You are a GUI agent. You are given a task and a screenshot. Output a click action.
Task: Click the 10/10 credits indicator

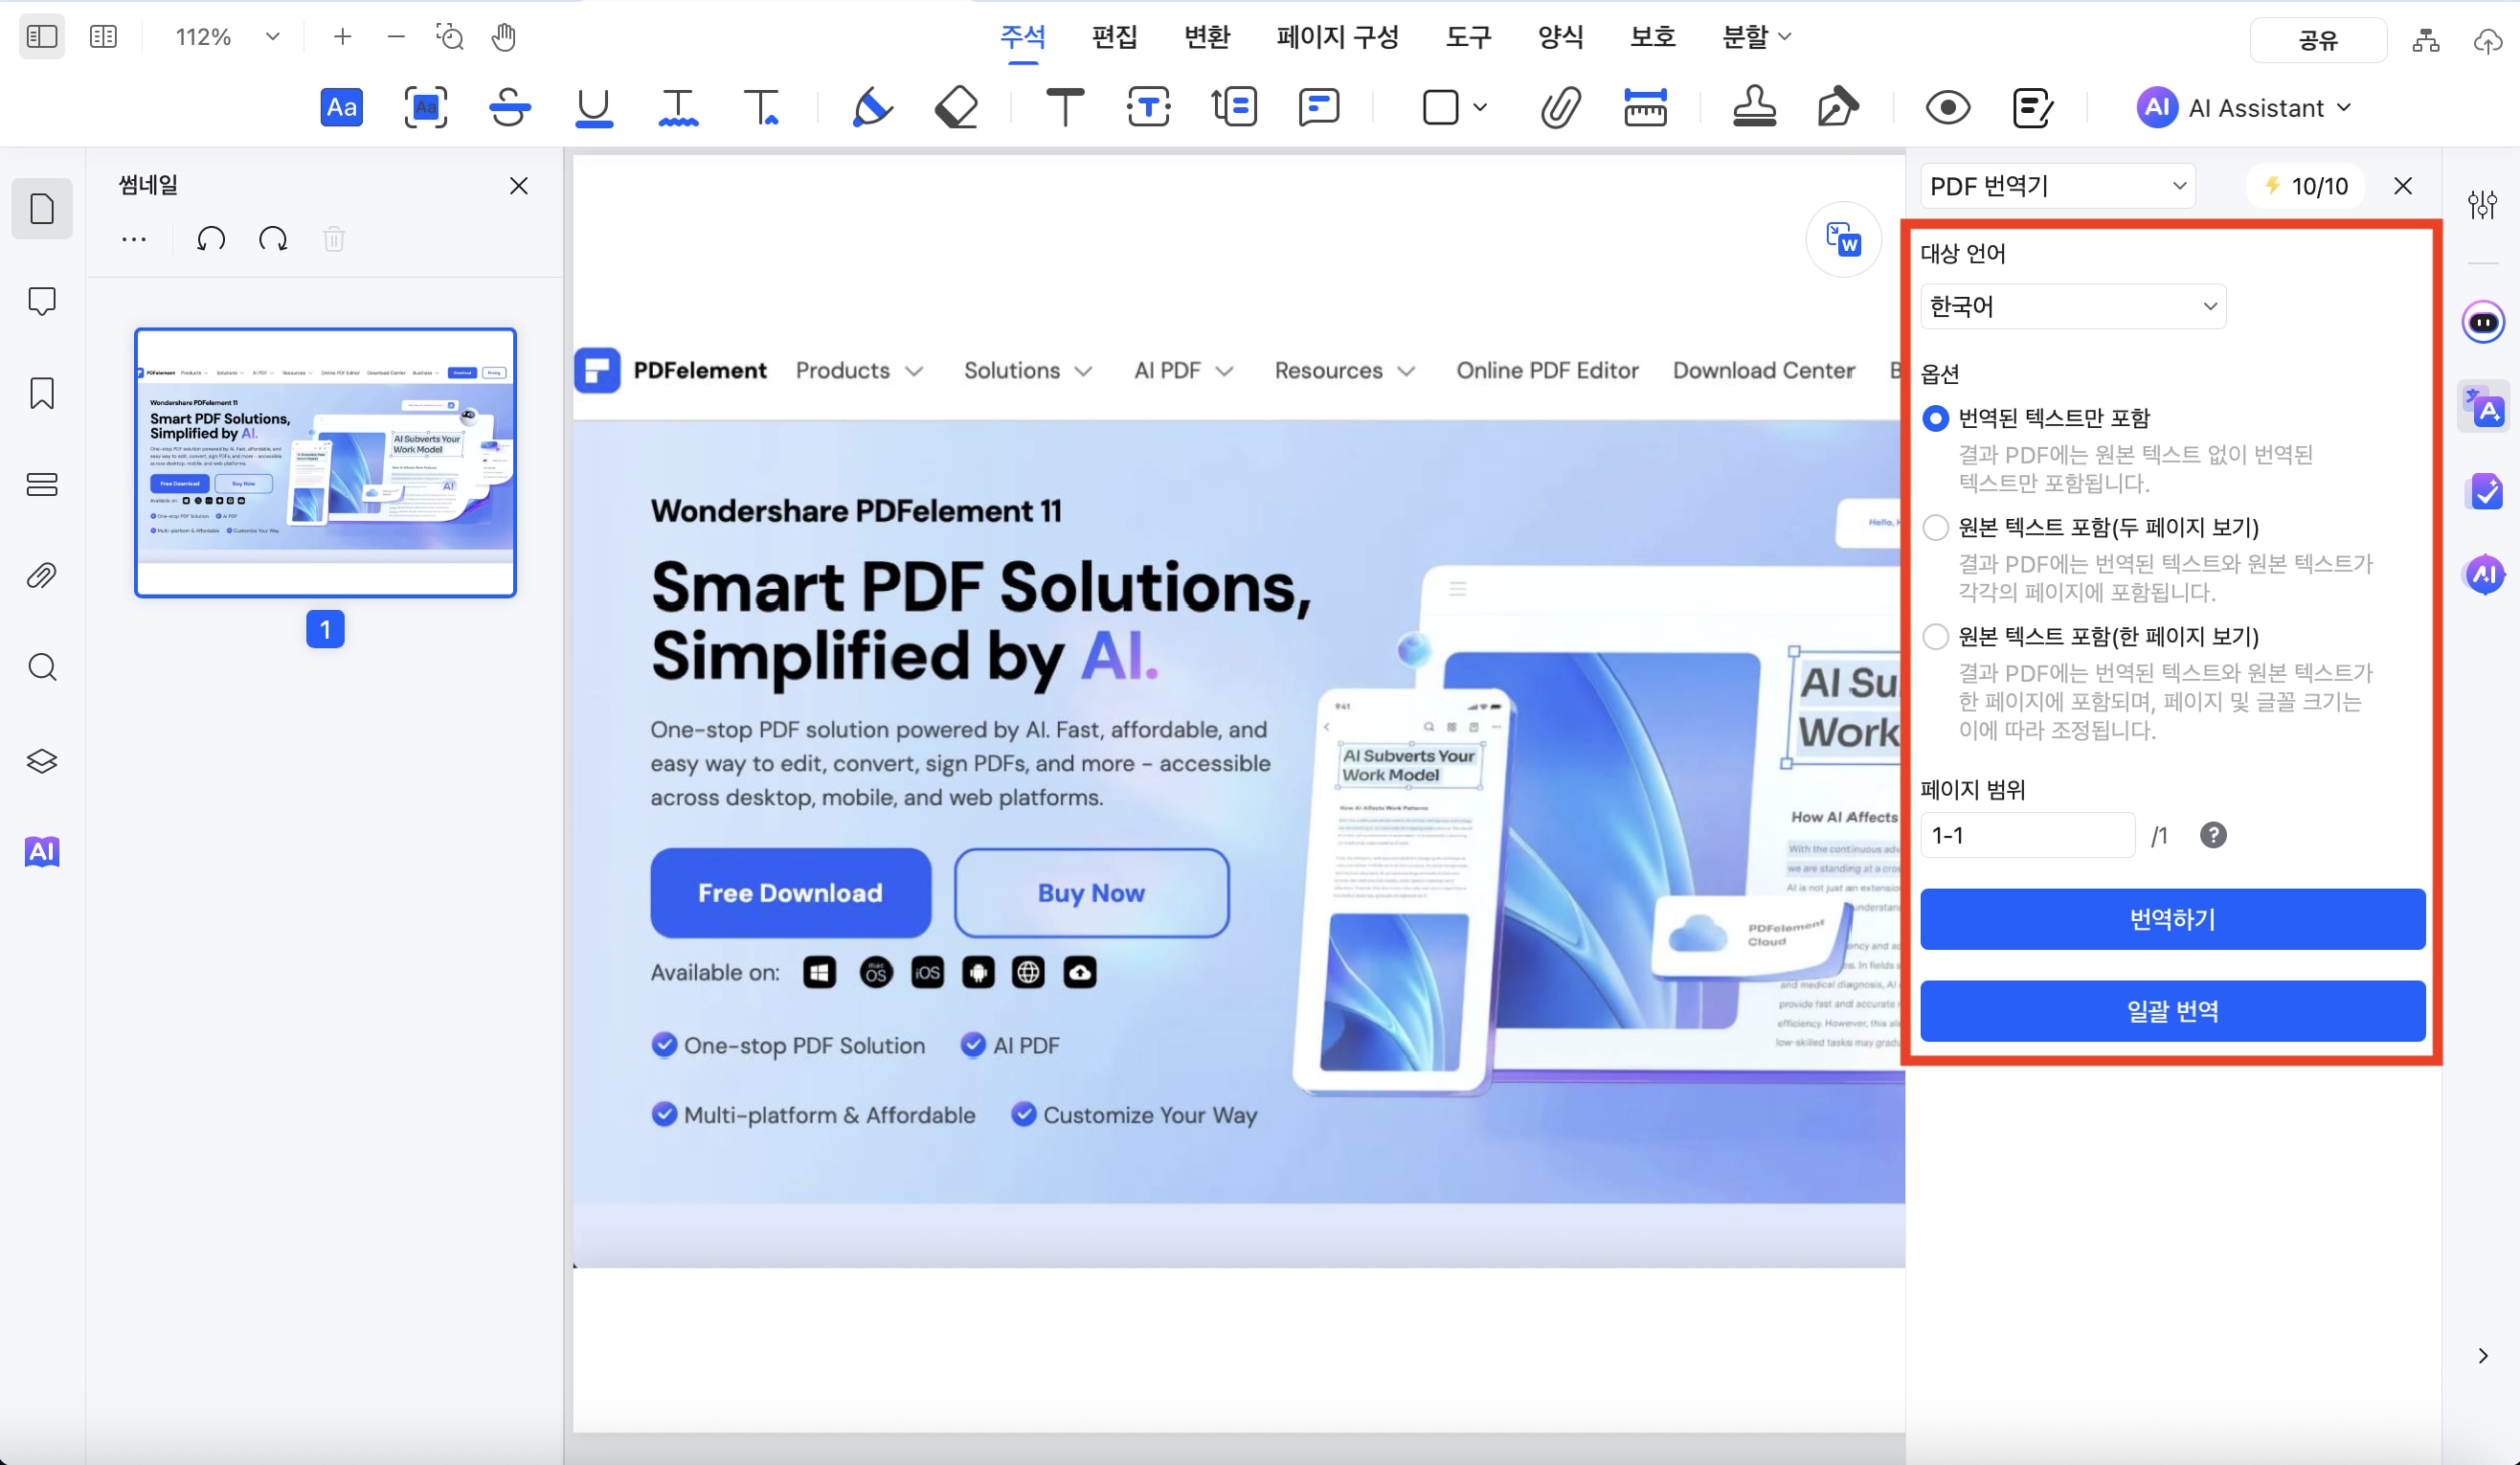(2306, 186)
